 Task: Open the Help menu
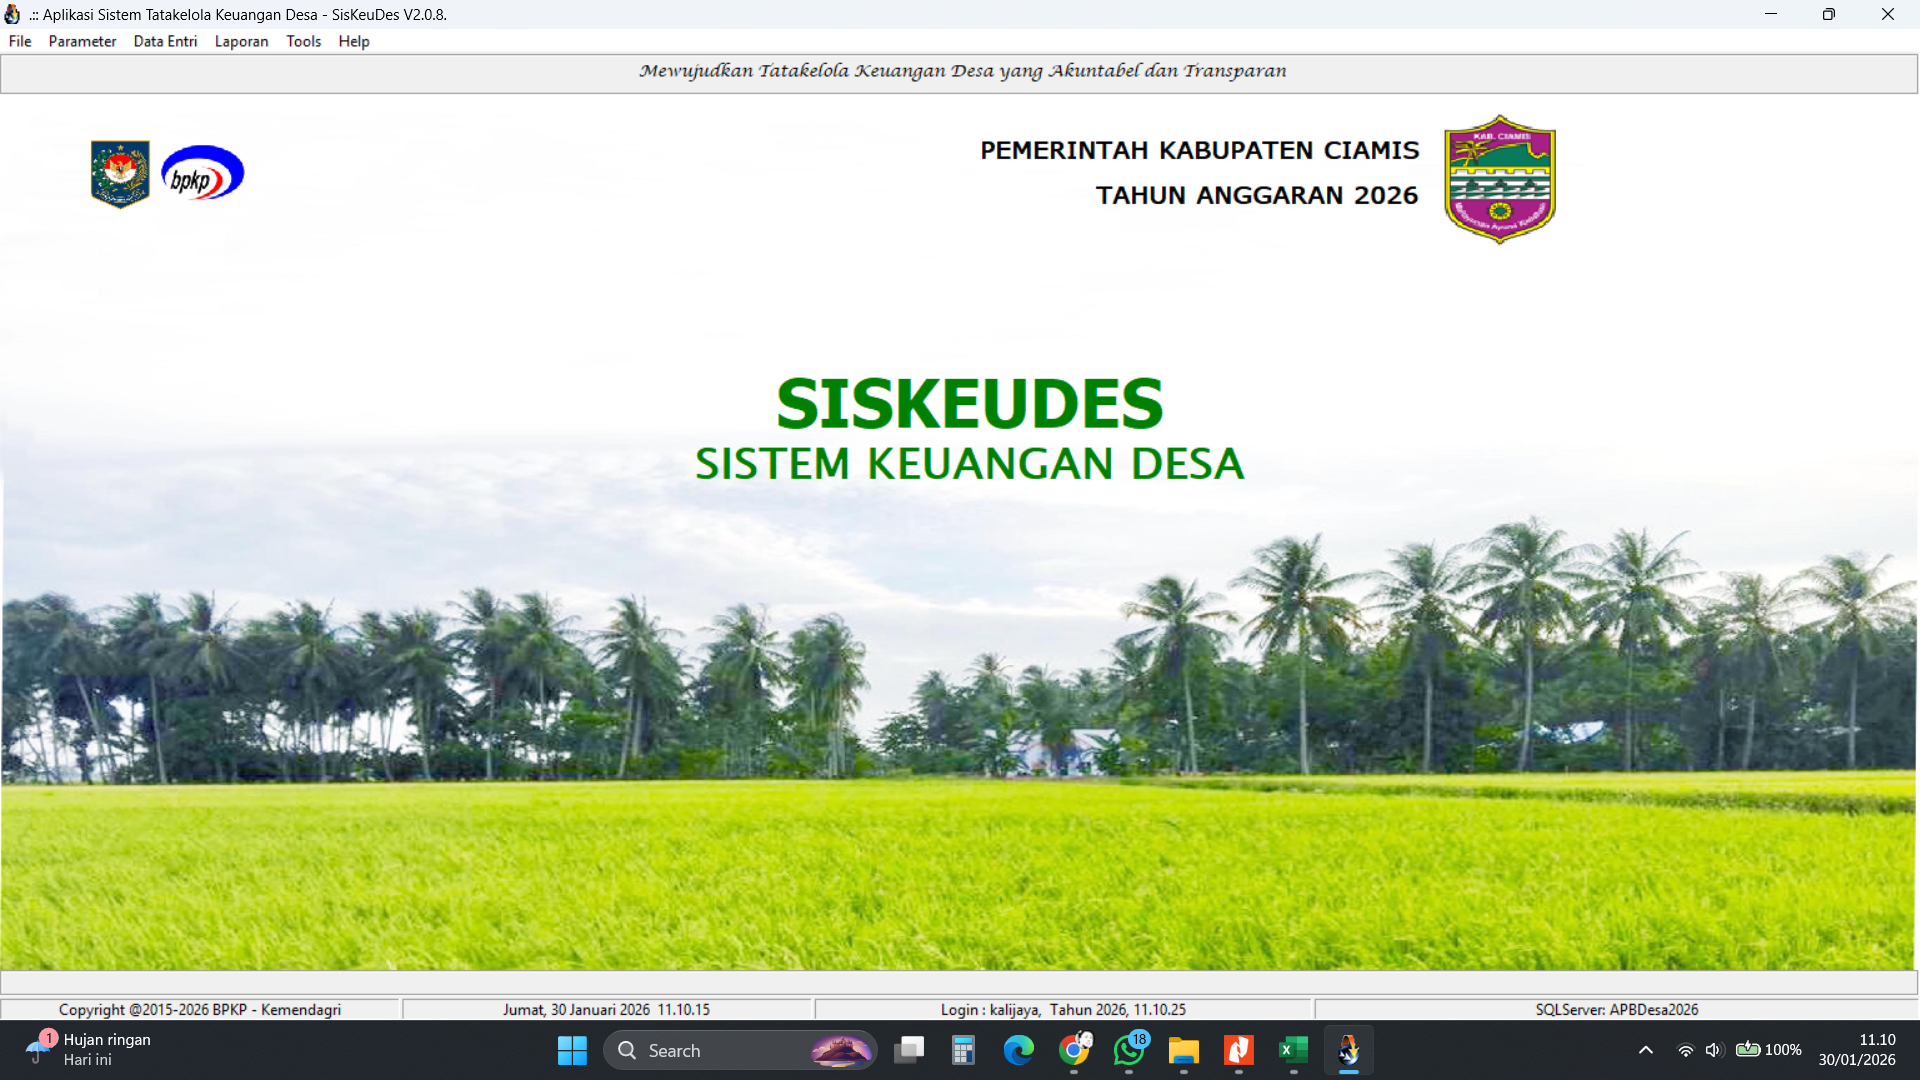click(x=353, y=41)
